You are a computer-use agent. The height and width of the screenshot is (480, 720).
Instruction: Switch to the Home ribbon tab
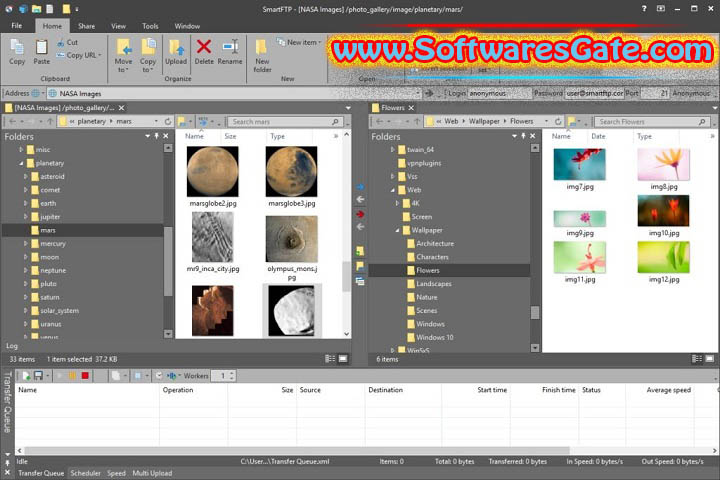(52, 26)
